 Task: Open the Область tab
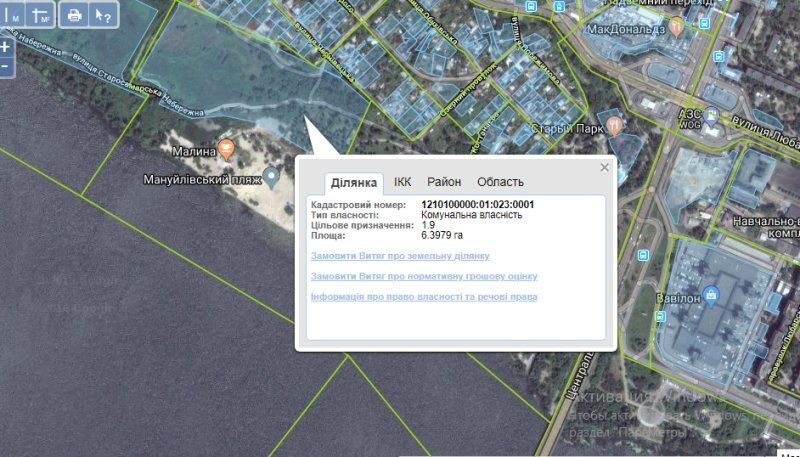click(500, 182)
